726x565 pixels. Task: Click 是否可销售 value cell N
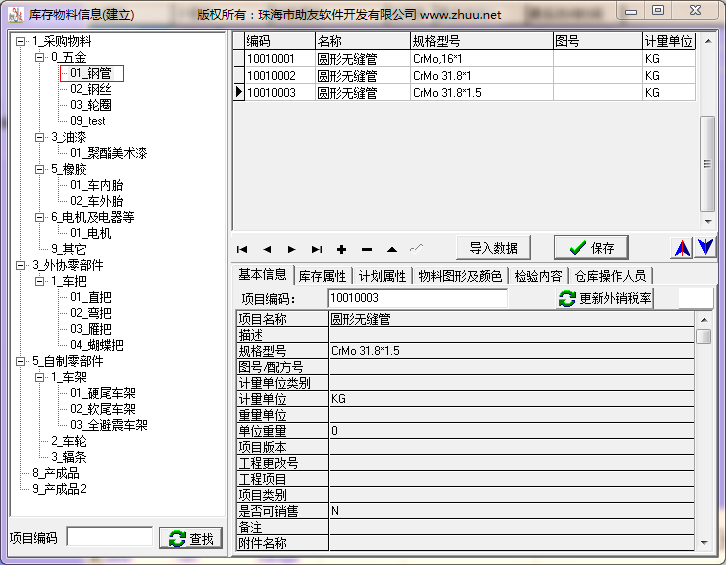pyautogui.click(x=512, y=511)
